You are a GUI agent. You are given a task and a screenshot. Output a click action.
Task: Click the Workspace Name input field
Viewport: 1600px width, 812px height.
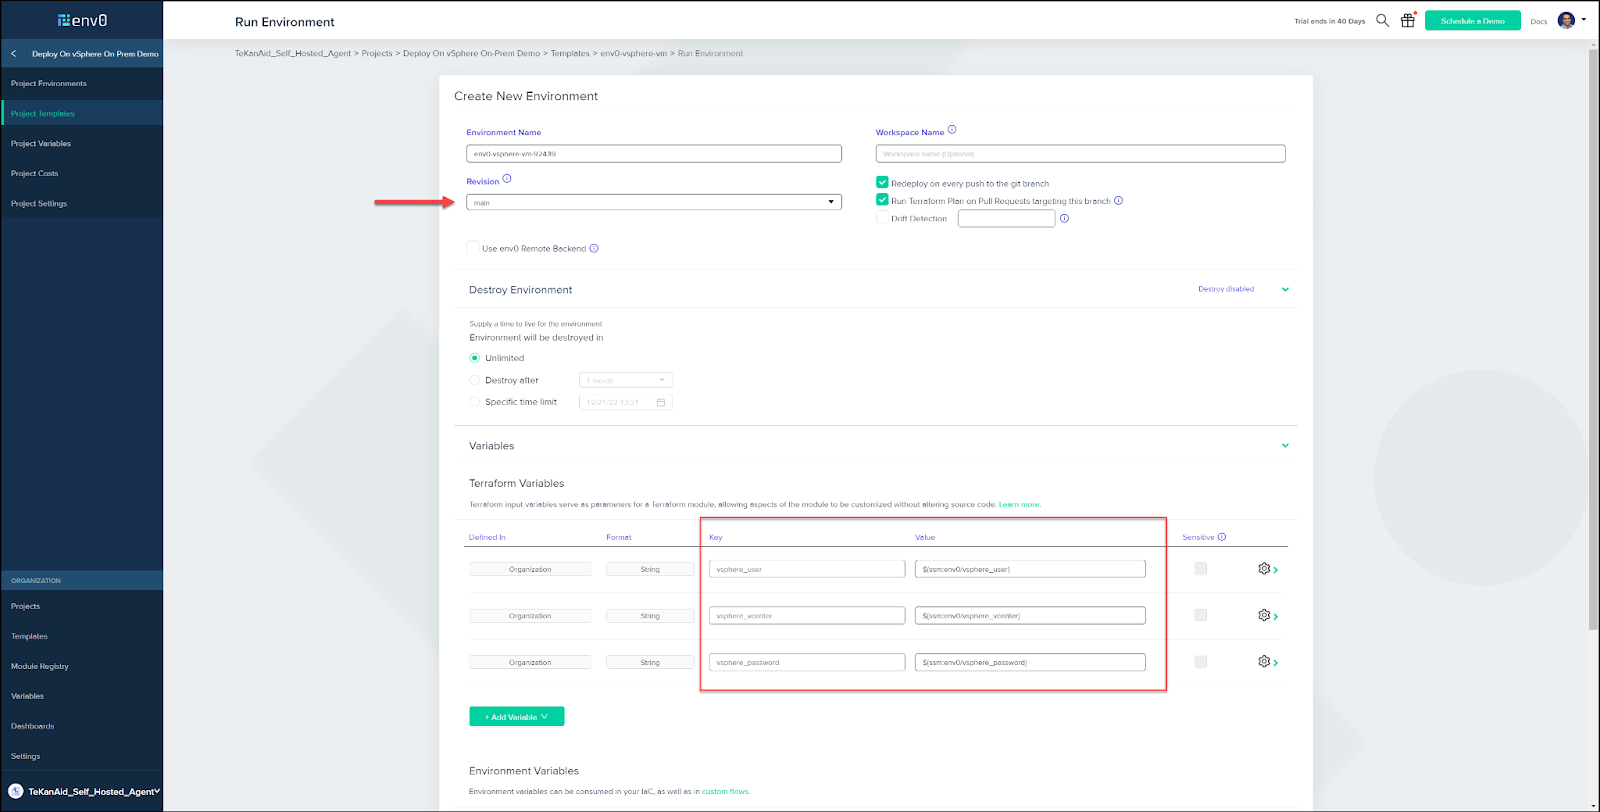1081,154
